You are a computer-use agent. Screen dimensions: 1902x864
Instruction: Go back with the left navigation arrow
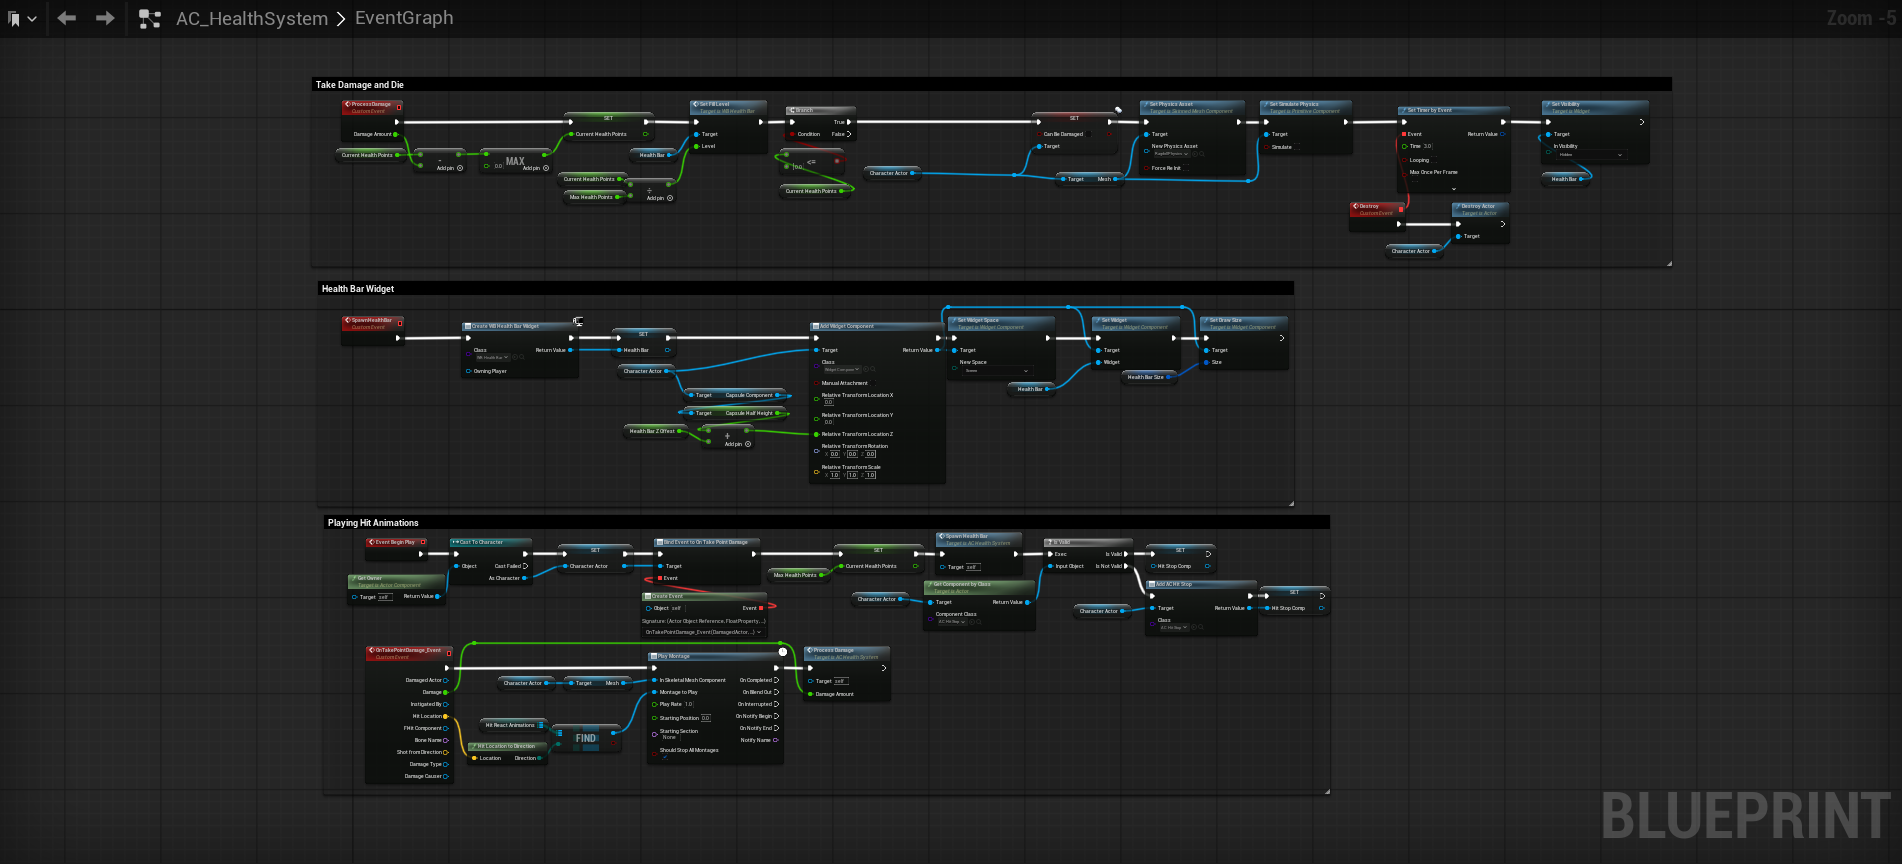point(67,18)
